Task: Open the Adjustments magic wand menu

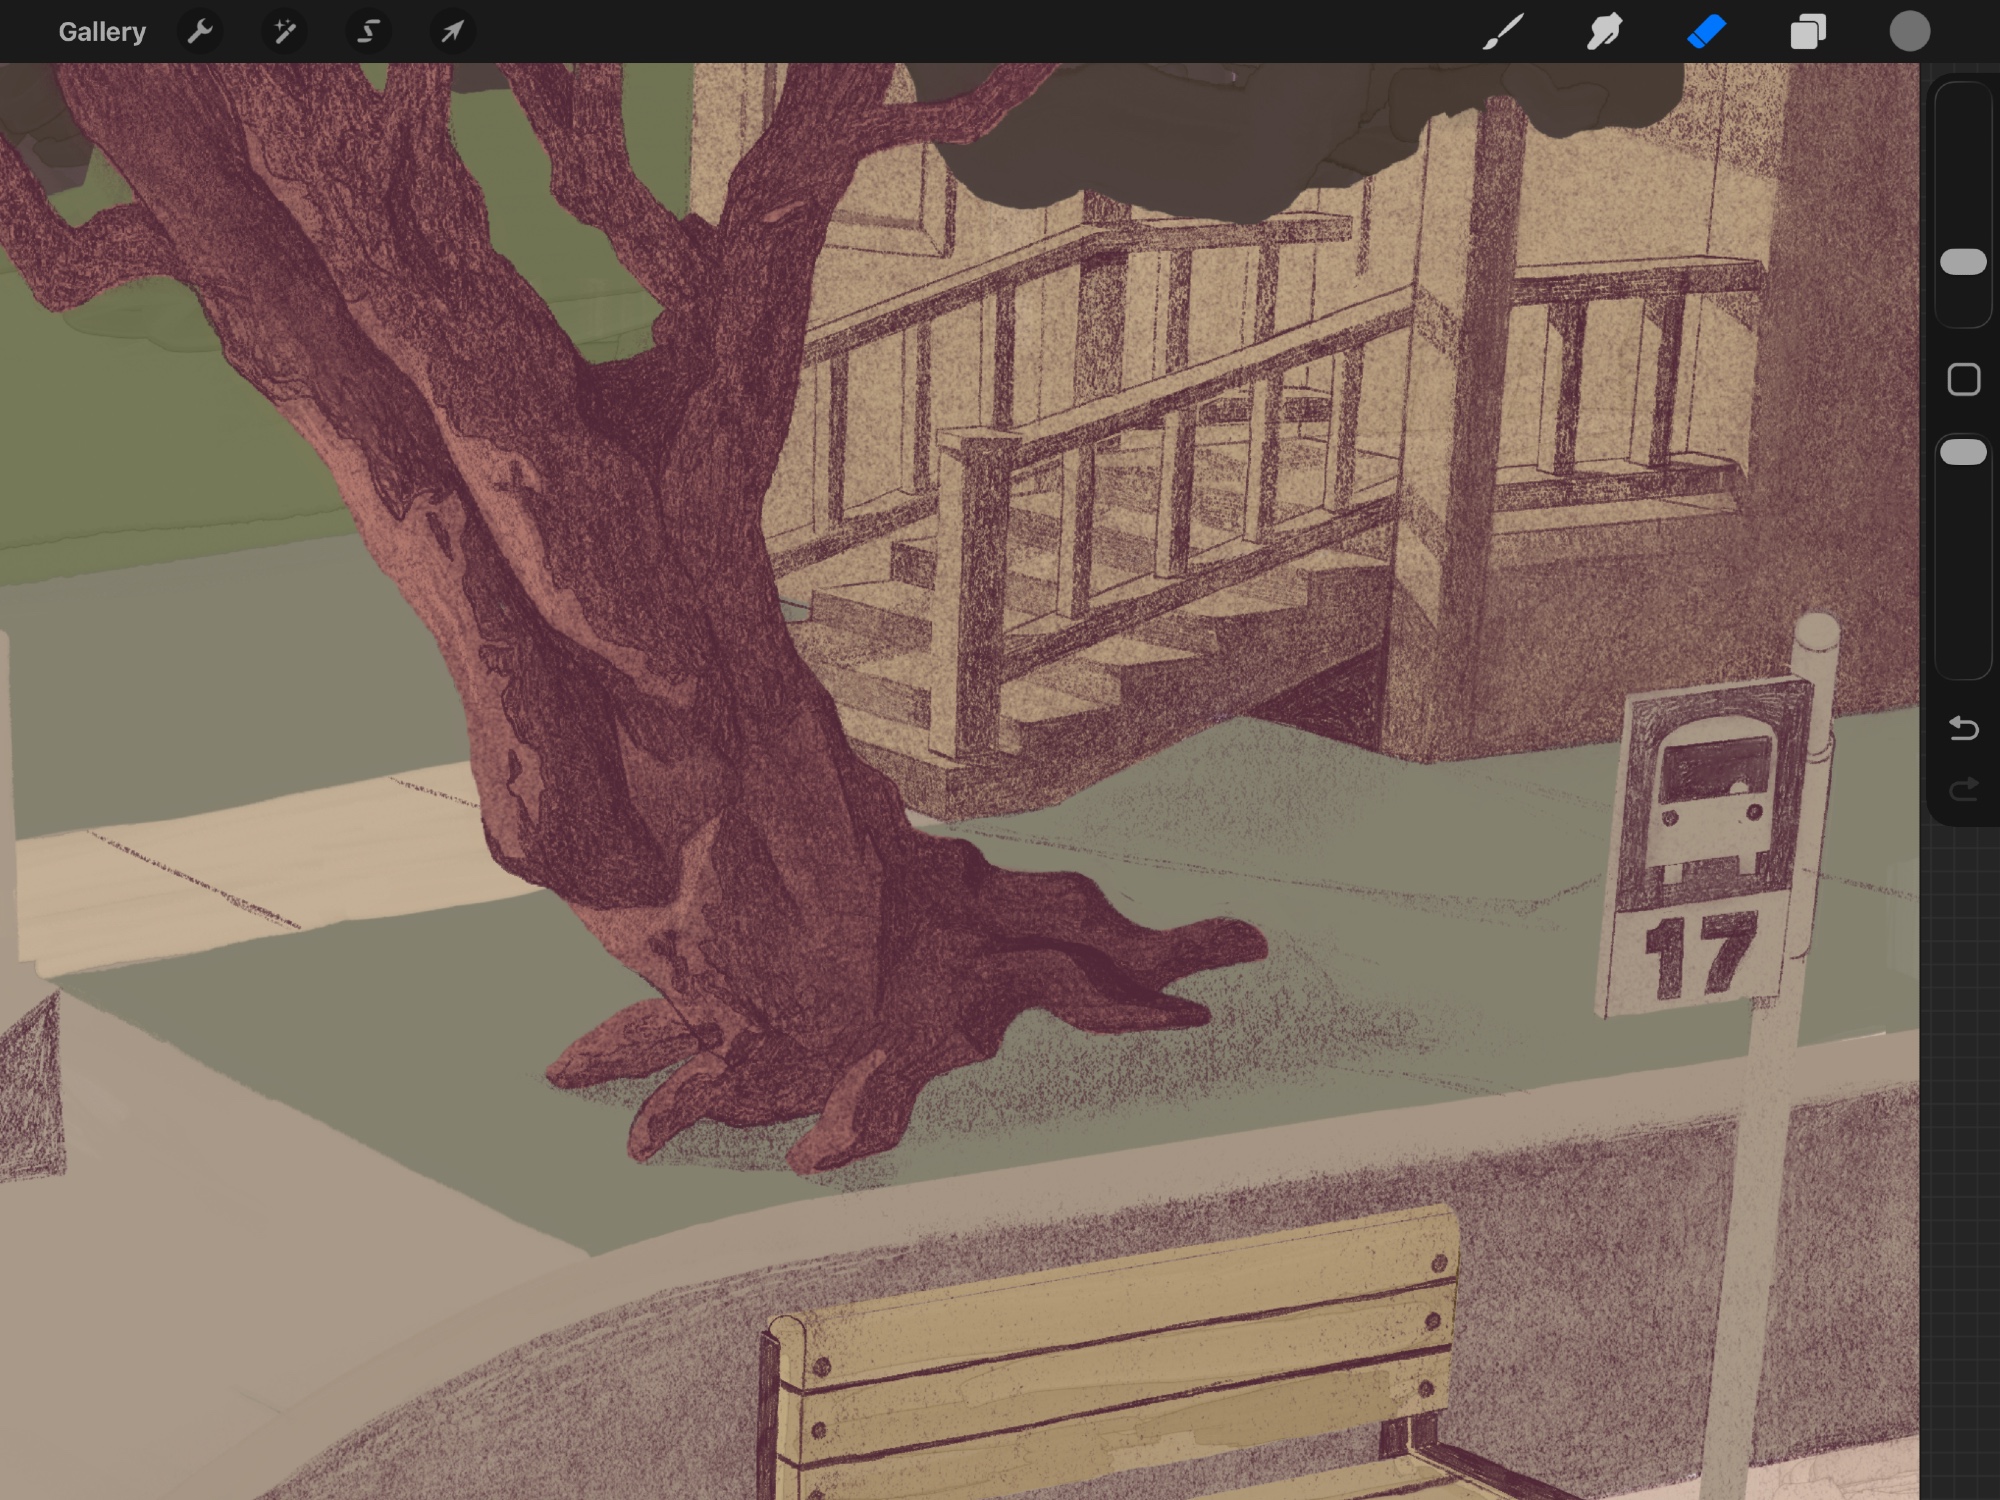Action: coord(285,32)
